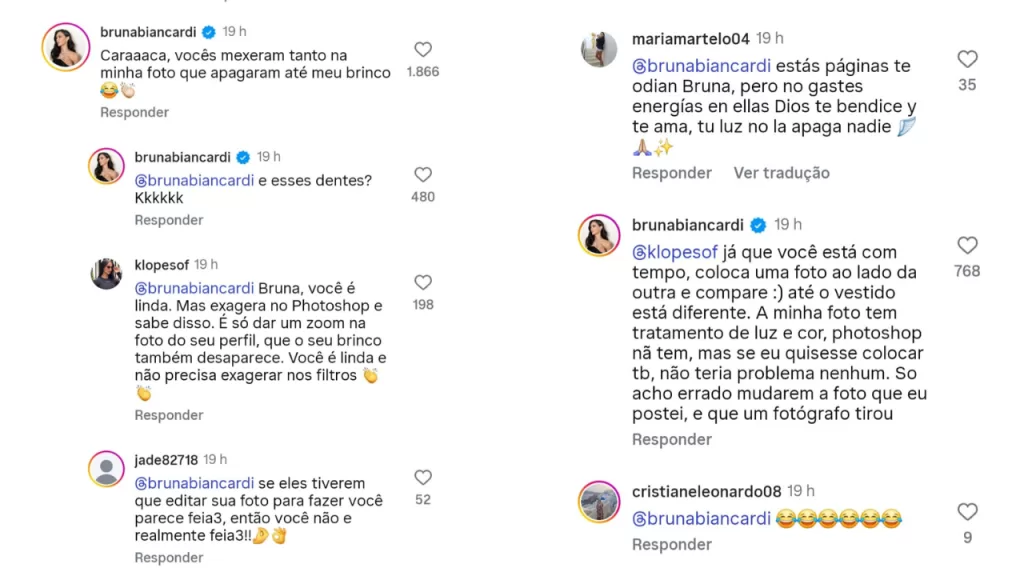Click Responder under mariamartelo04's comment
The image size is (1024, 576).
coord(672,173)
